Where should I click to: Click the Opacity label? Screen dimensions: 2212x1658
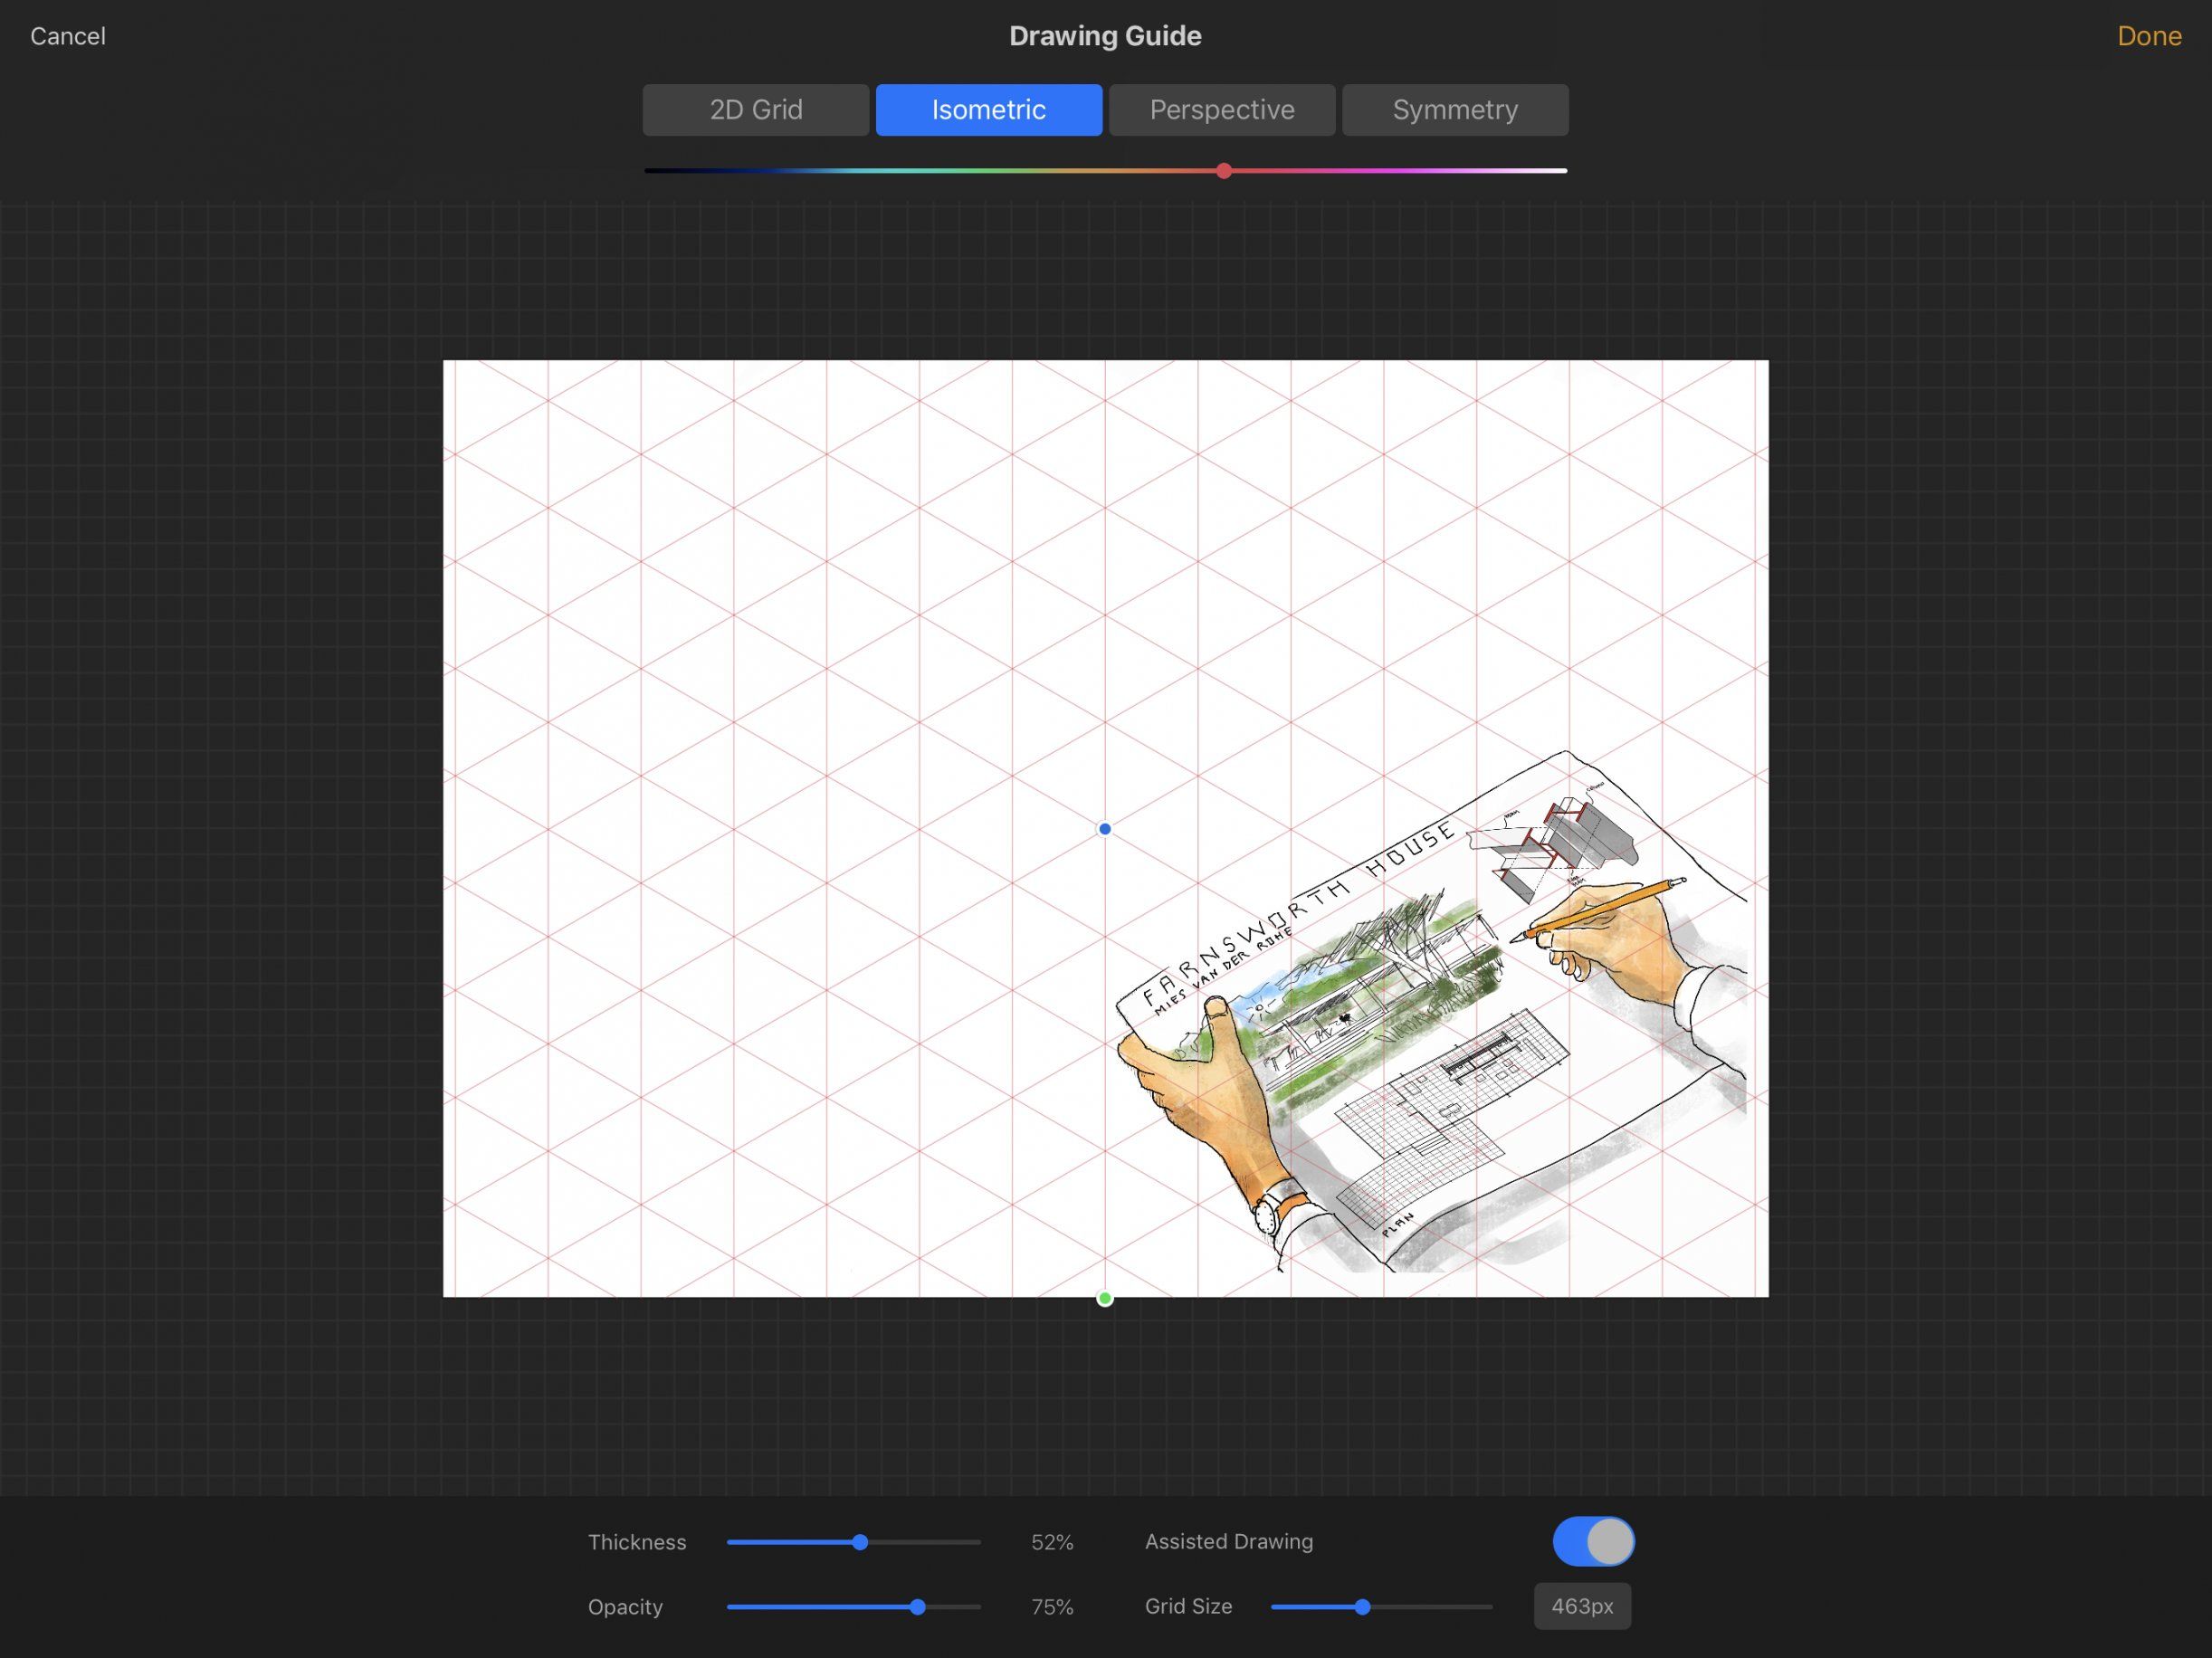click(625, 1607)
